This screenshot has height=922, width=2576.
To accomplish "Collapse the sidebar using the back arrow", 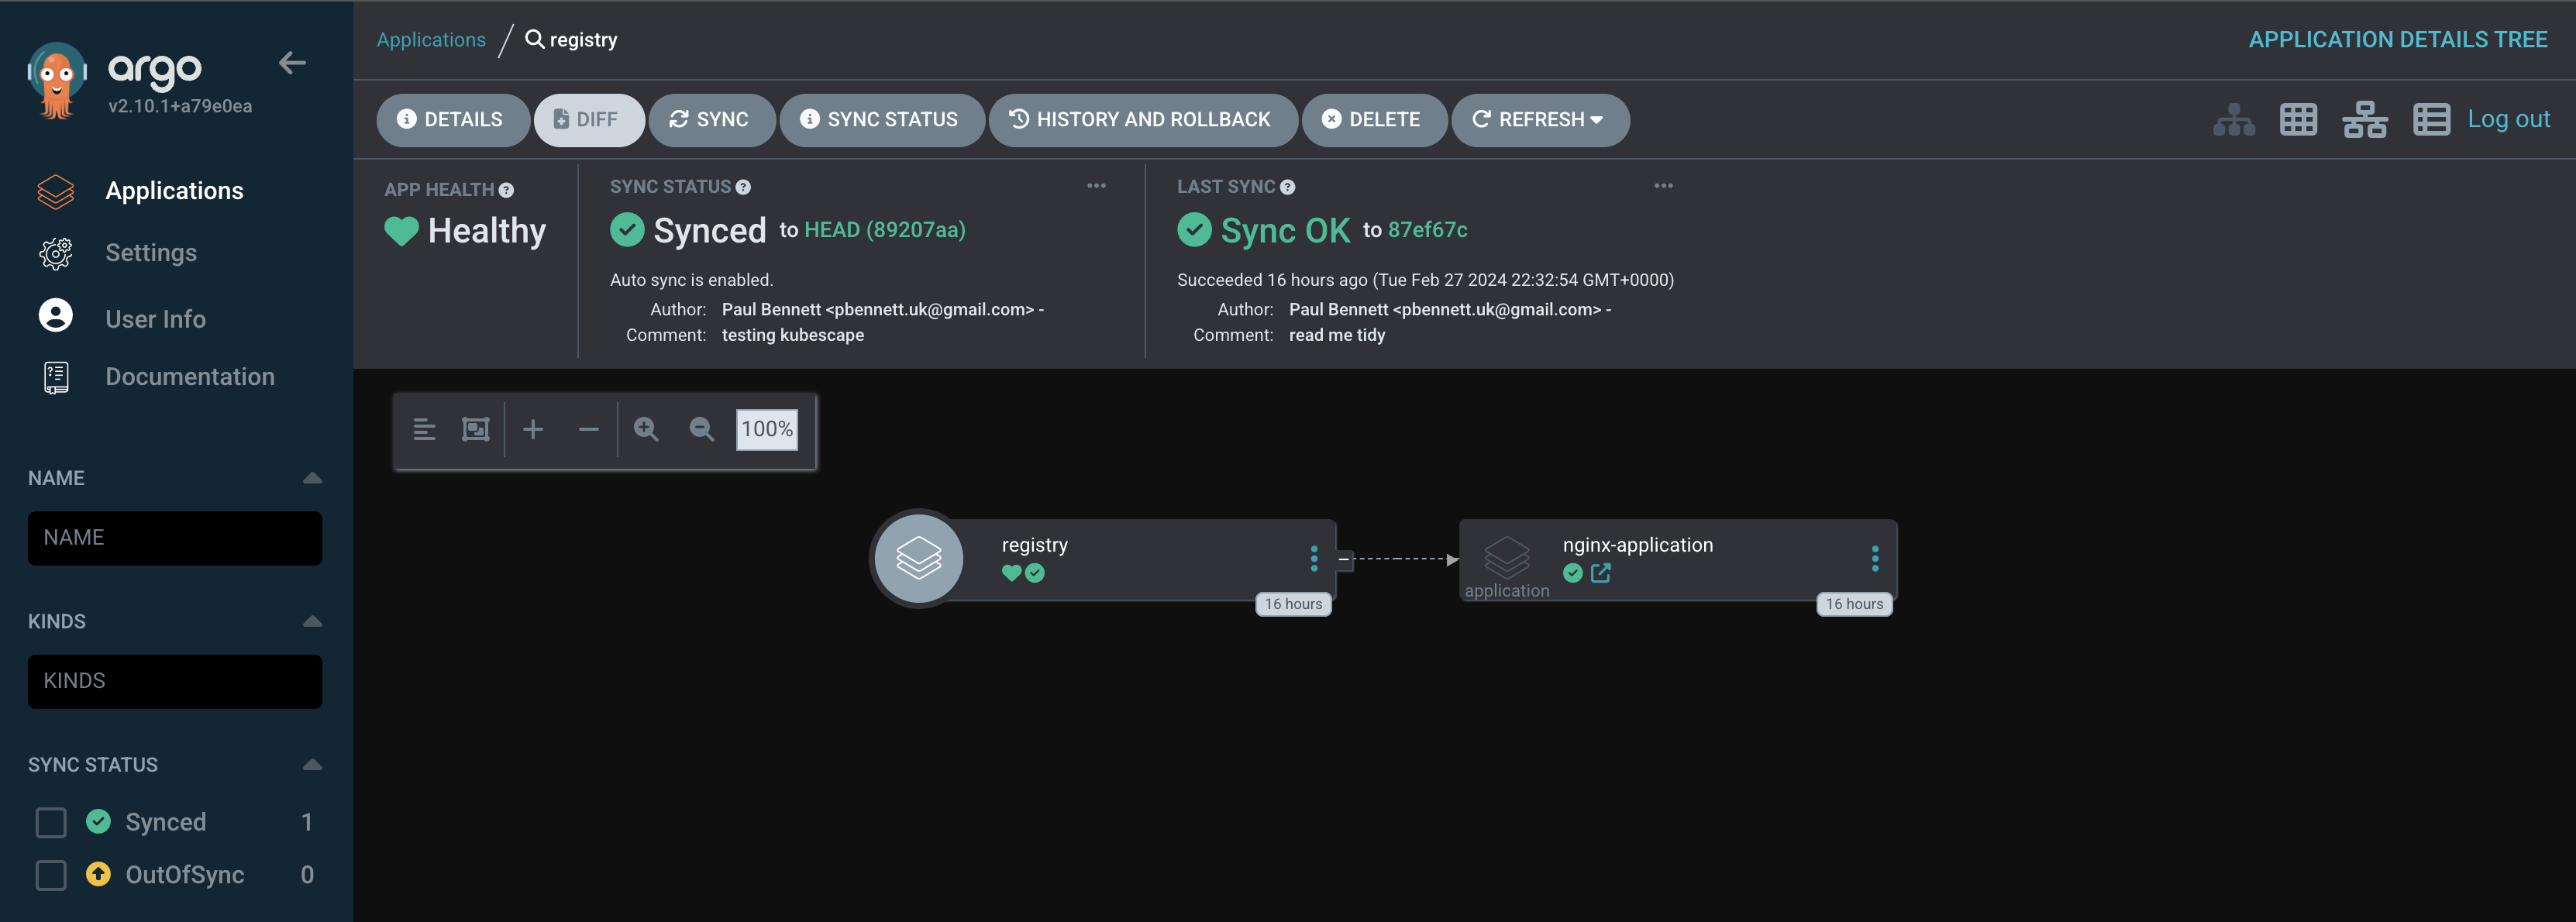I will 293,62.
